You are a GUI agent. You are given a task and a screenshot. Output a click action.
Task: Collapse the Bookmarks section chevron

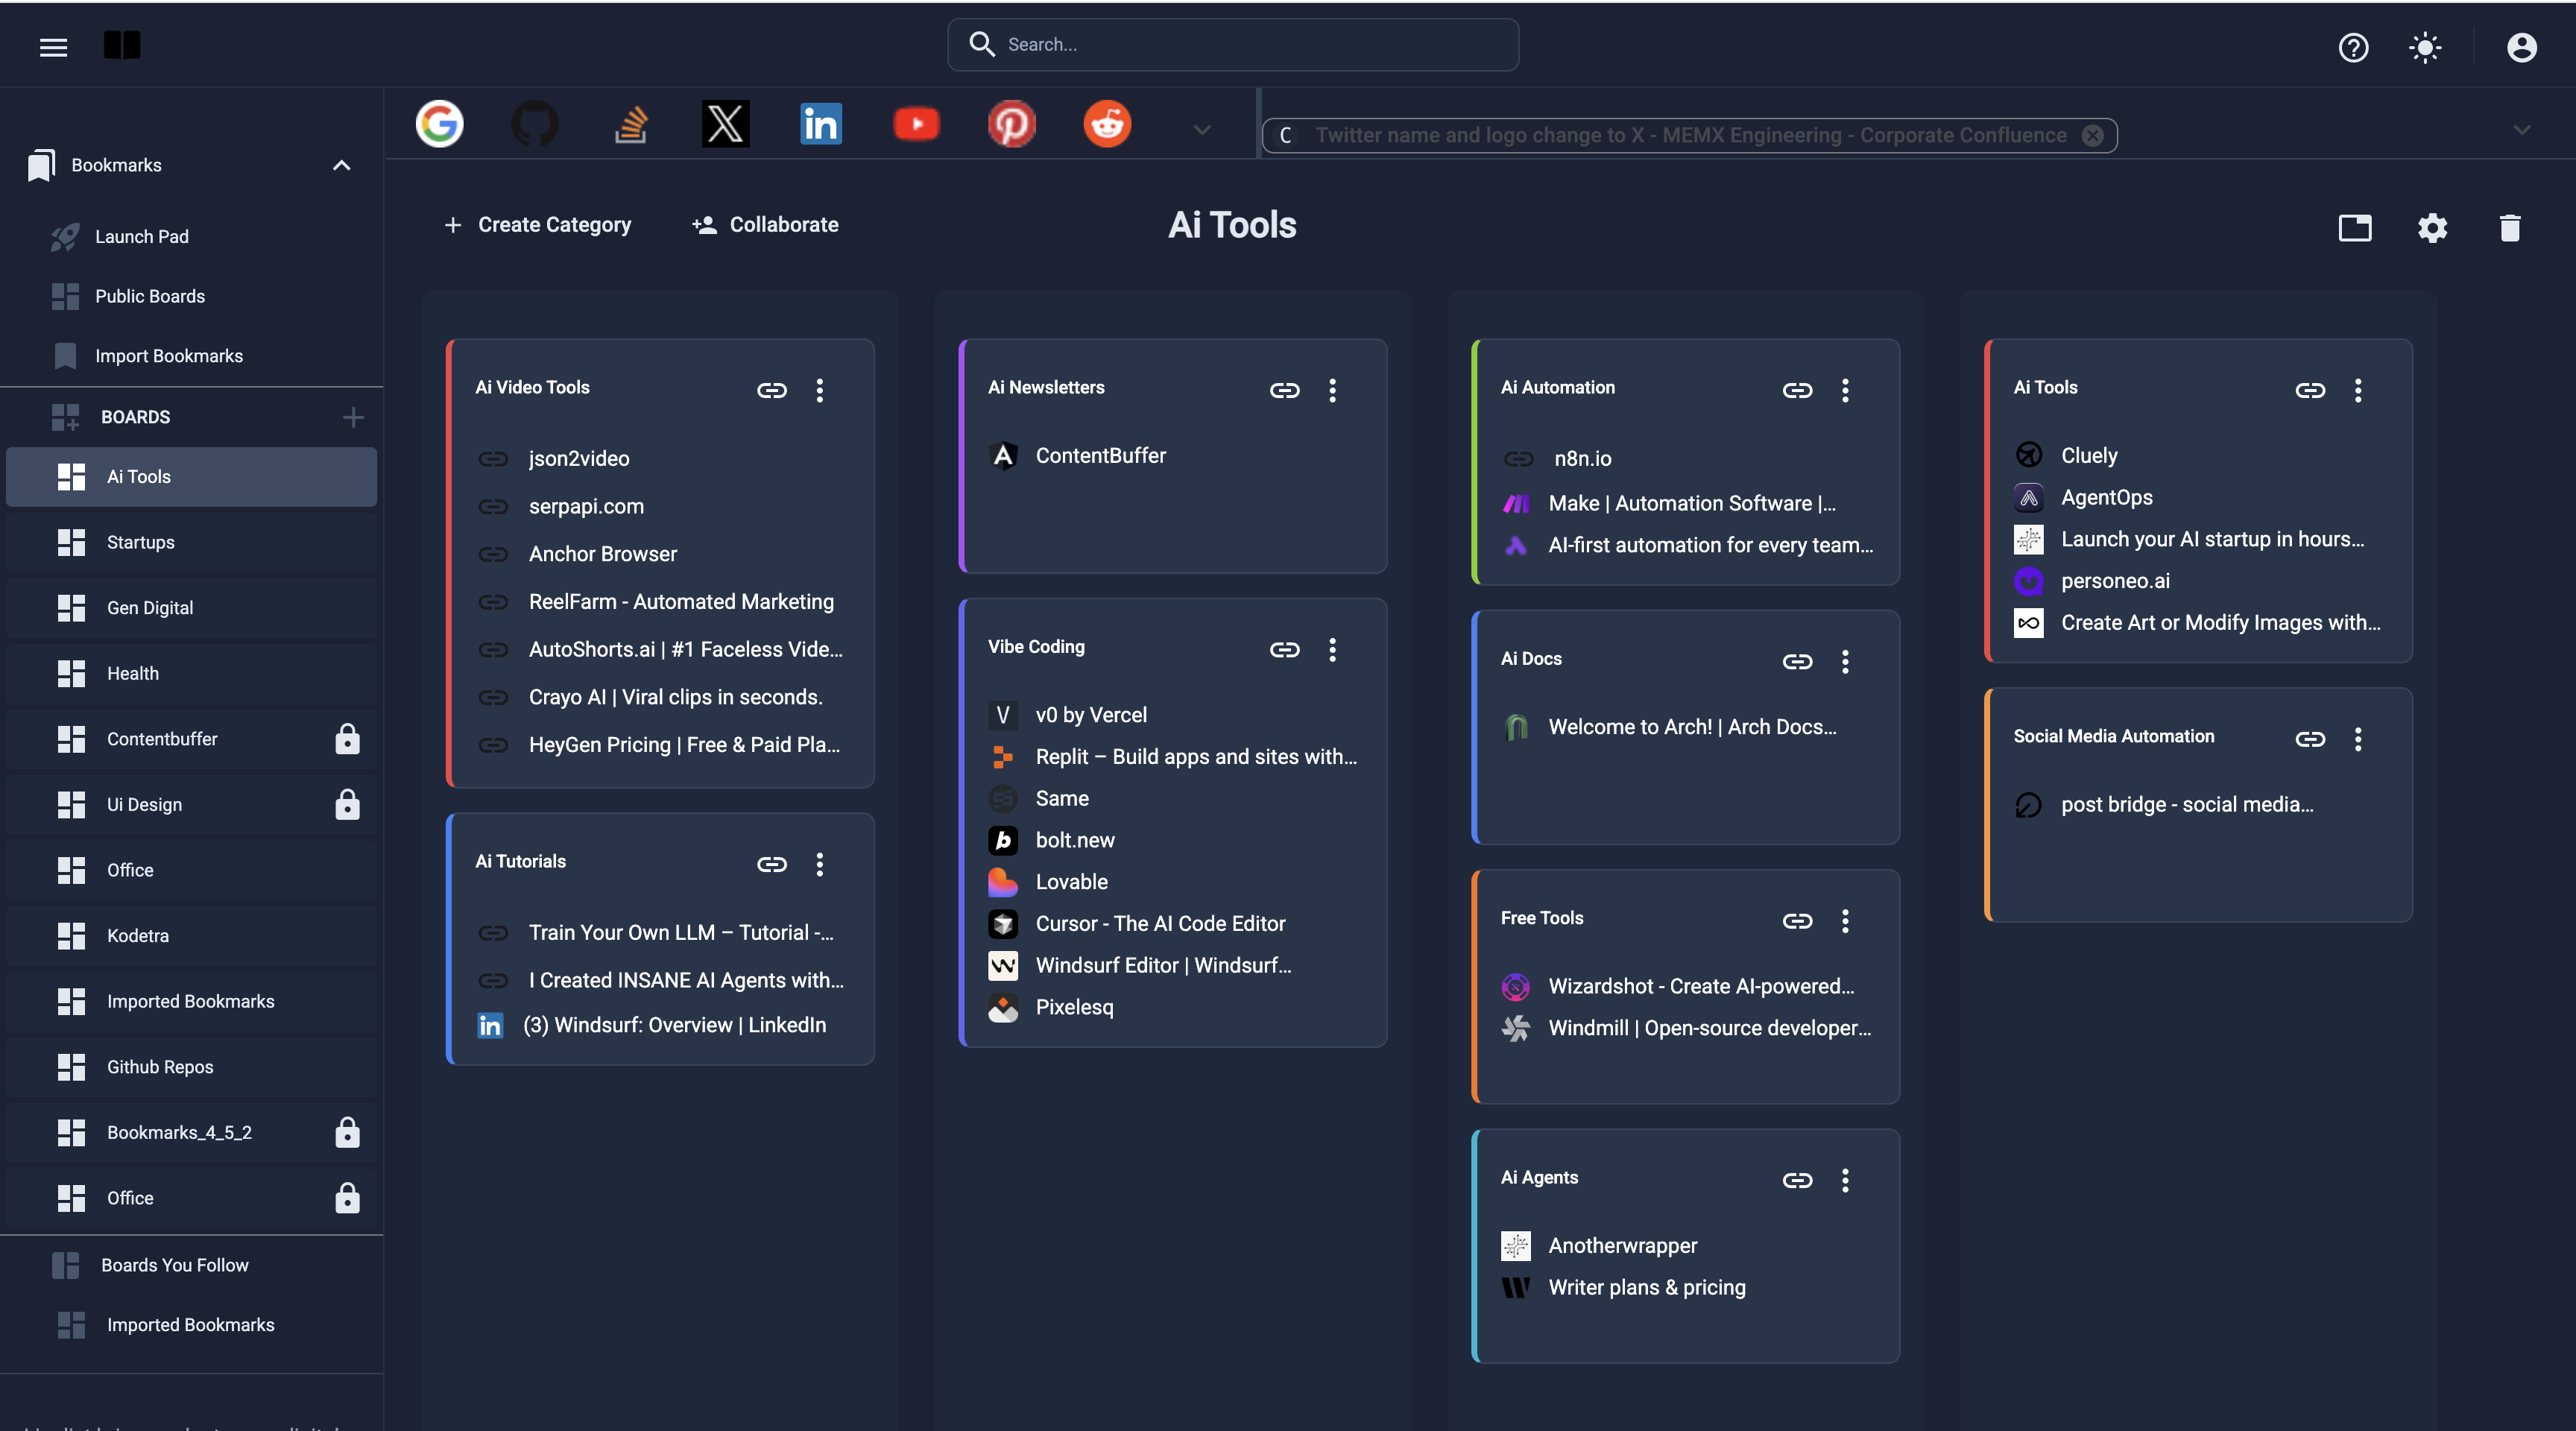(x=341, y=165)
